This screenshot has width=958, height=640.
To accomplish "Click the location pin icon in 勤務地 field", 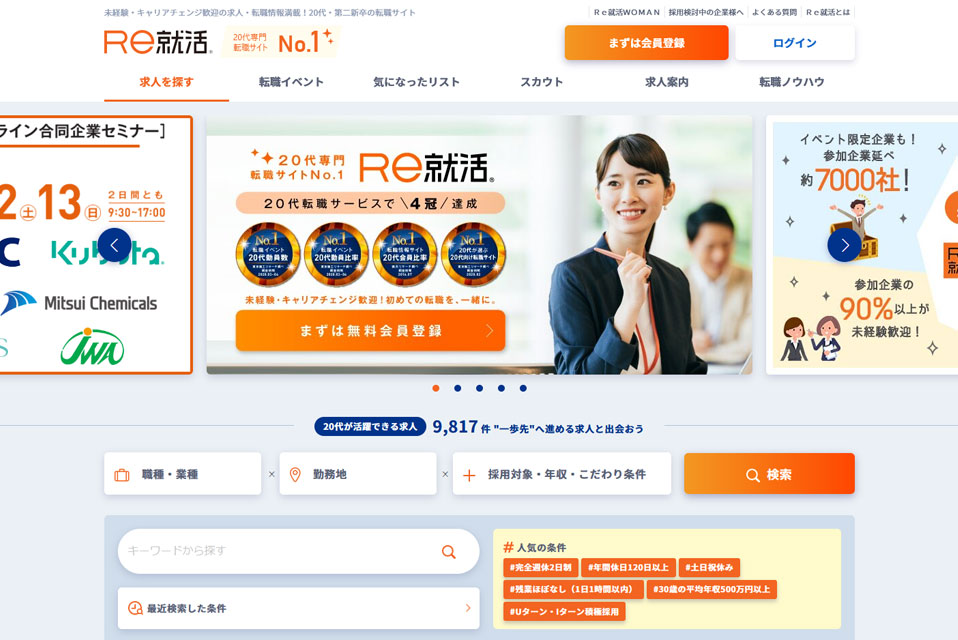I will pos(295,475).
